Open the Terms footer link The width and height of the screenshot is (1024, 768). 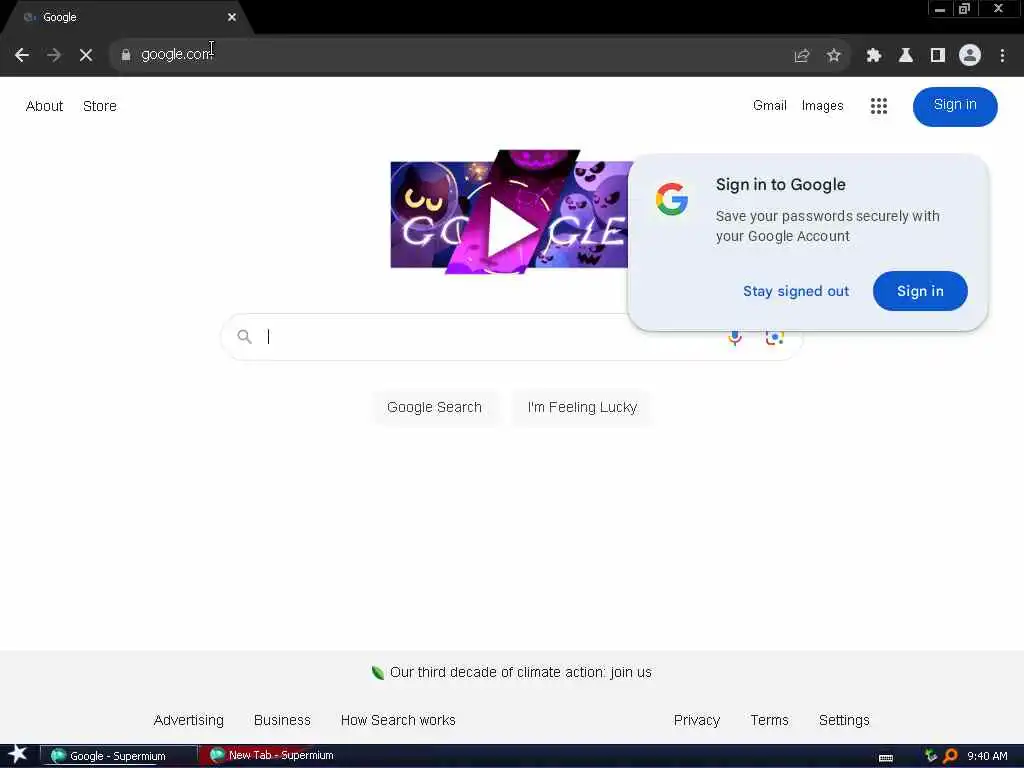(769, 720)
